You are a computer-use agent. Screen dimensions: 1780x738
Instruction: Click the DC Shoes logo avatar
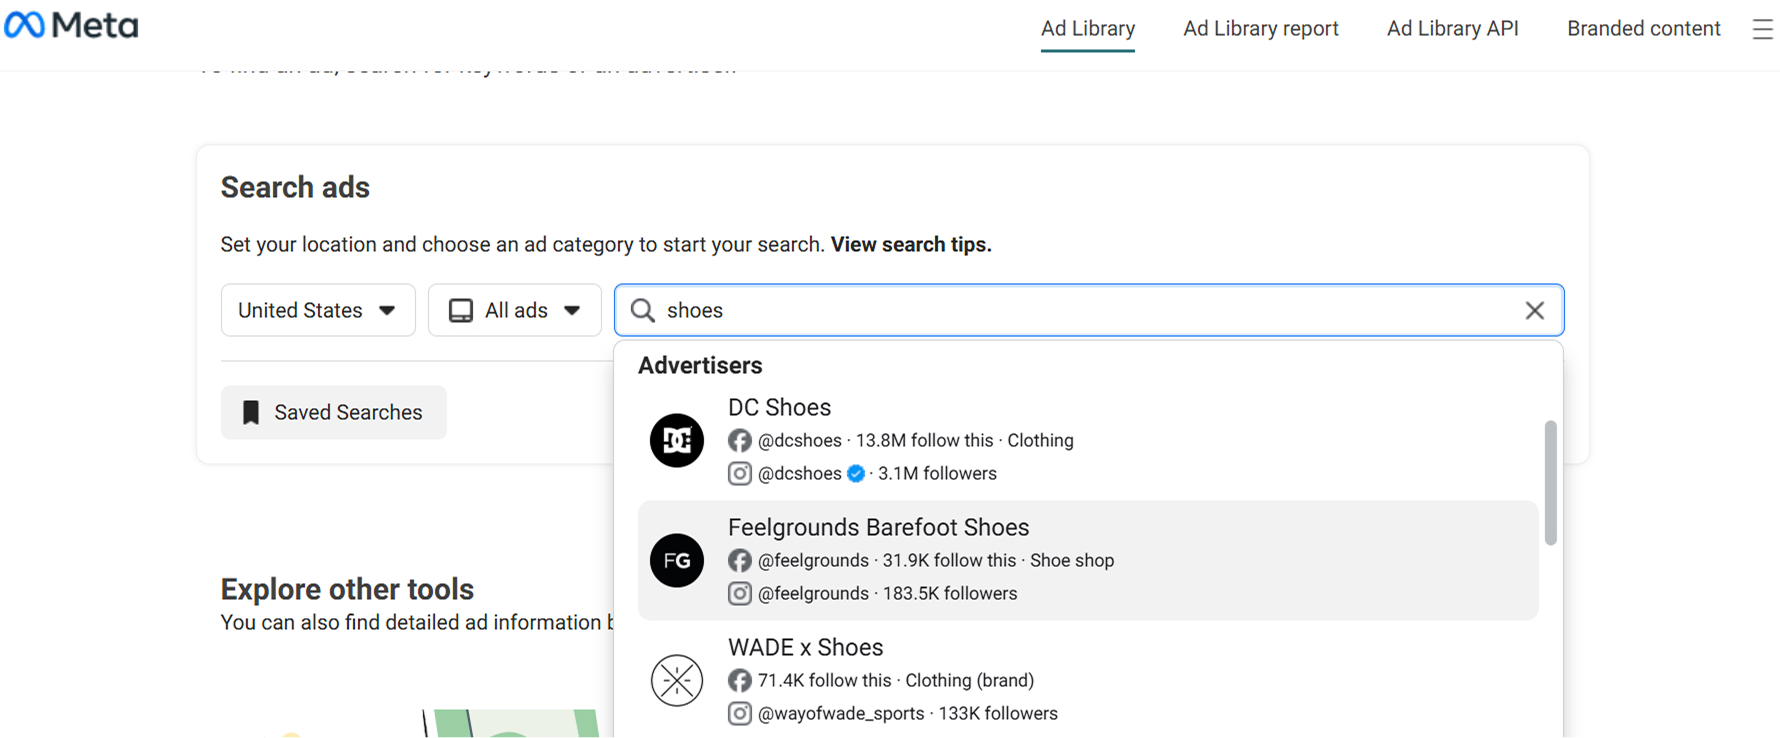pos(677,440)
